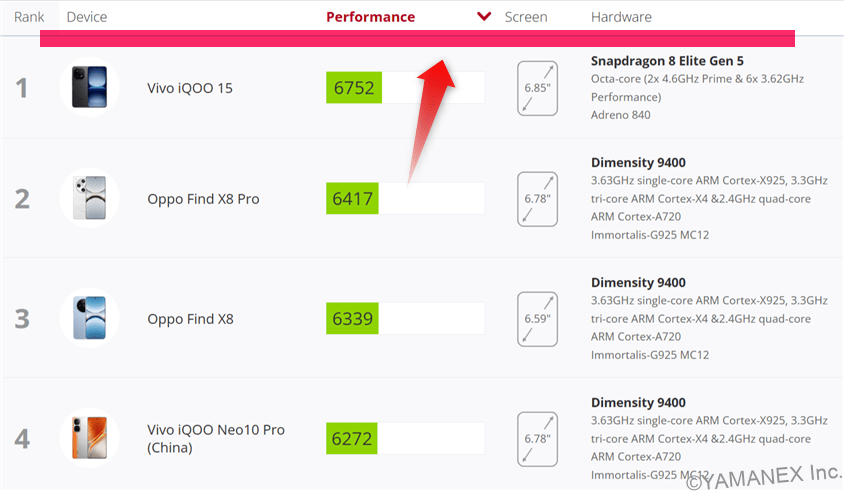Open the Oppo Find X8 device link

click(190, 319)
